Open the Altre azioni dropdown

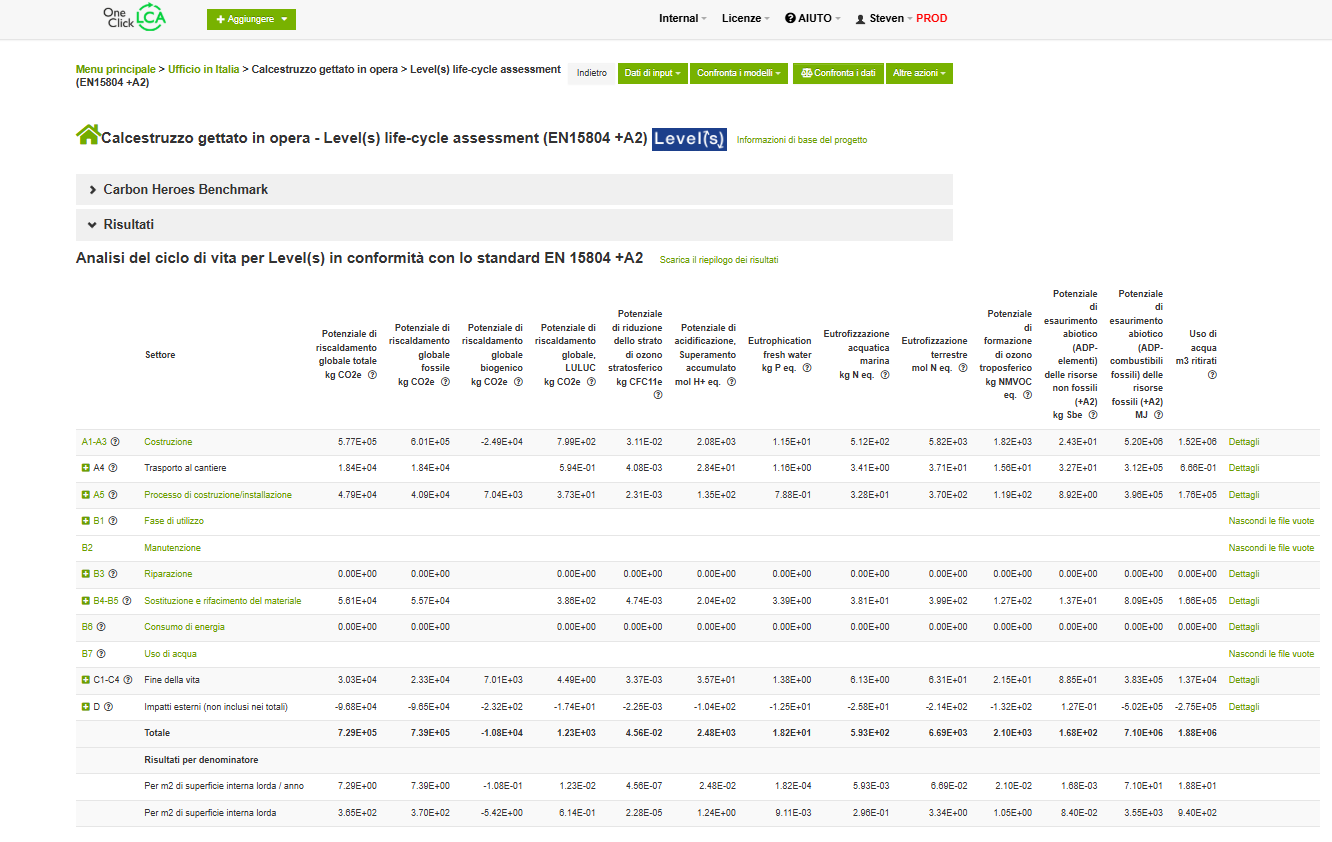tap(918, 73)
